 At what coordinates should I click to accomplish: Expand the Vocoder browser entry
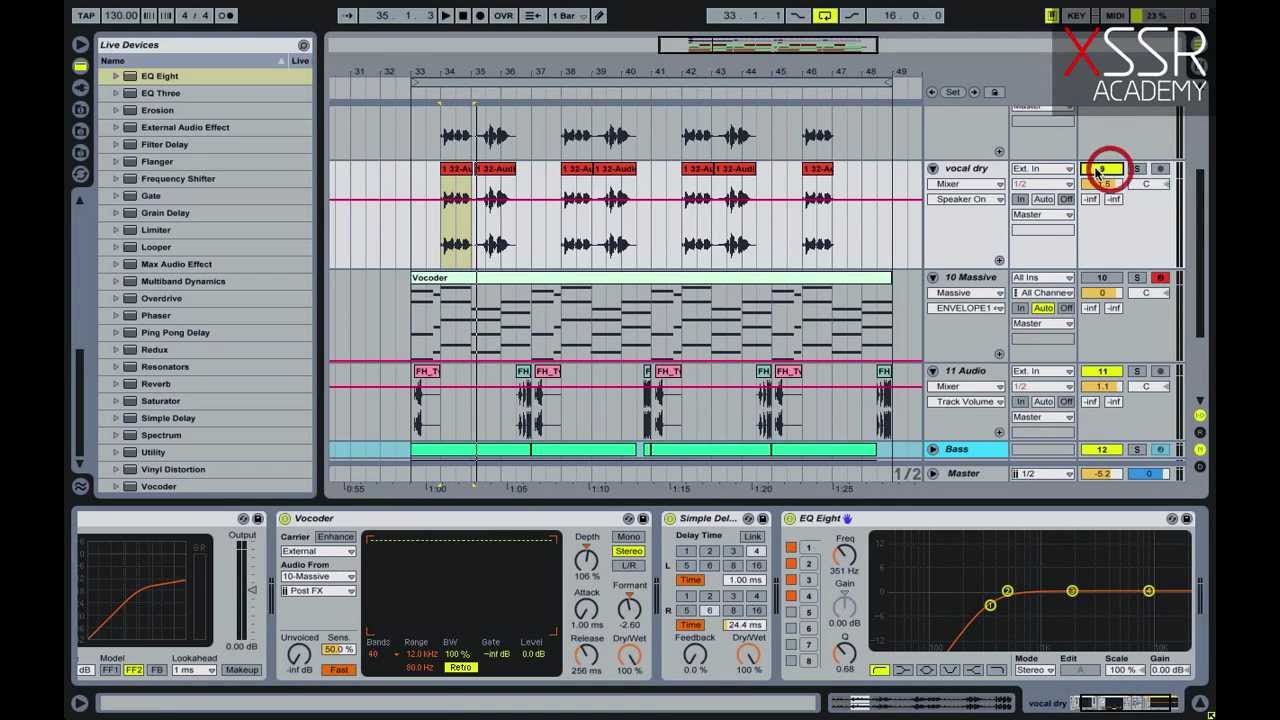pyautogui.click(x=116, y=486)
